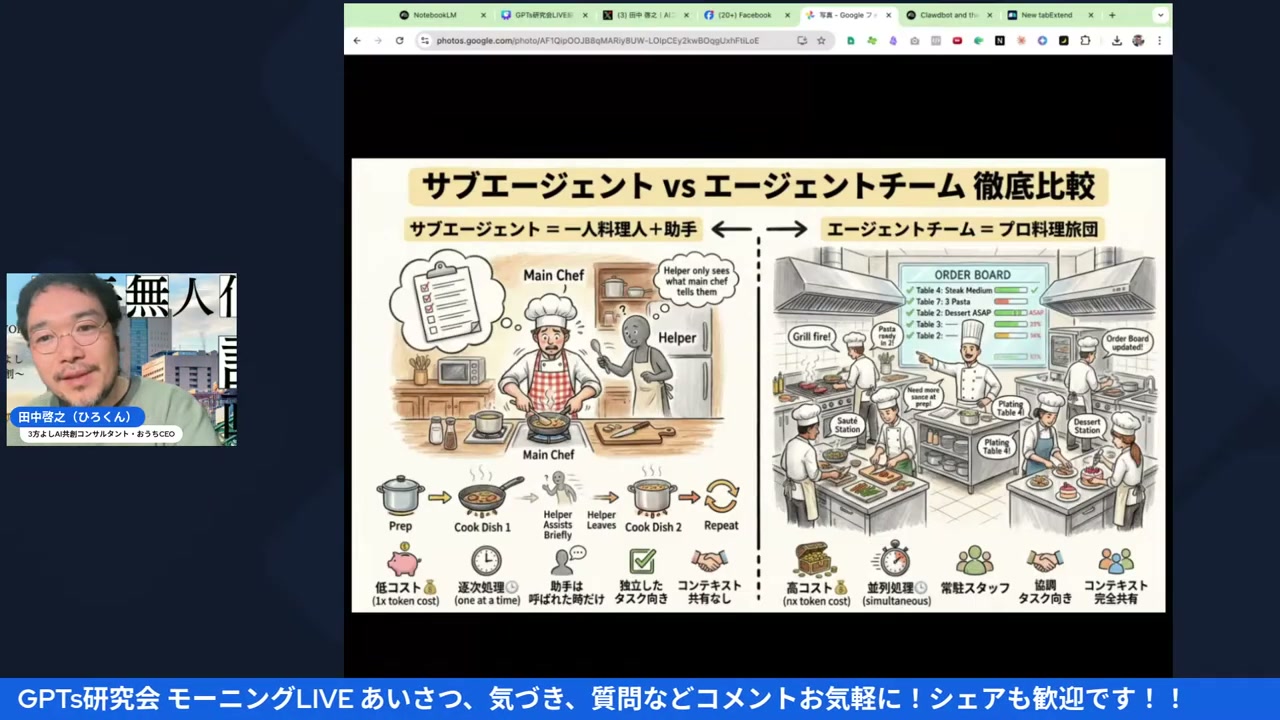Image resolution: width=1280 pixels, height=720 pixels.
Task: Click the blue diamond extension icon
Action: pyautogui.click(x=1042, y=41)
